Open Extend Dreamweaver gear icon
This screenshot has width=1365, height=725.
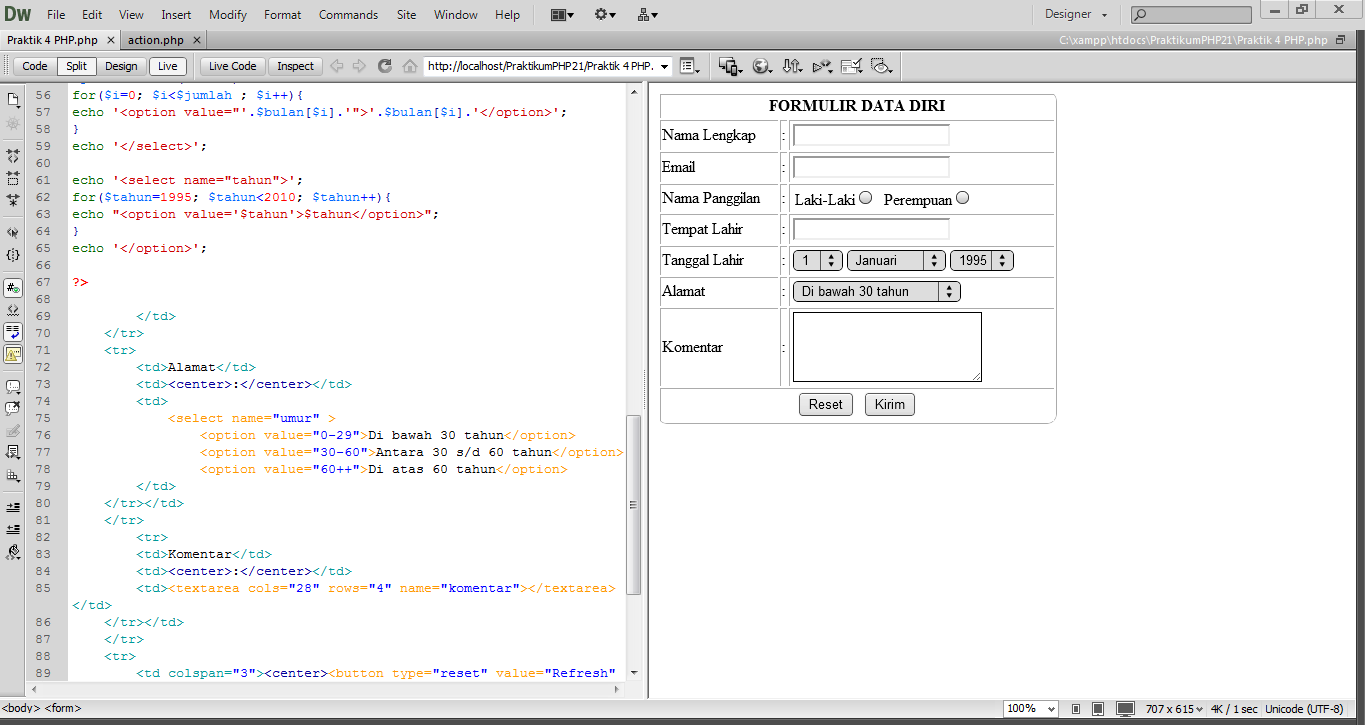coord(605,15)
